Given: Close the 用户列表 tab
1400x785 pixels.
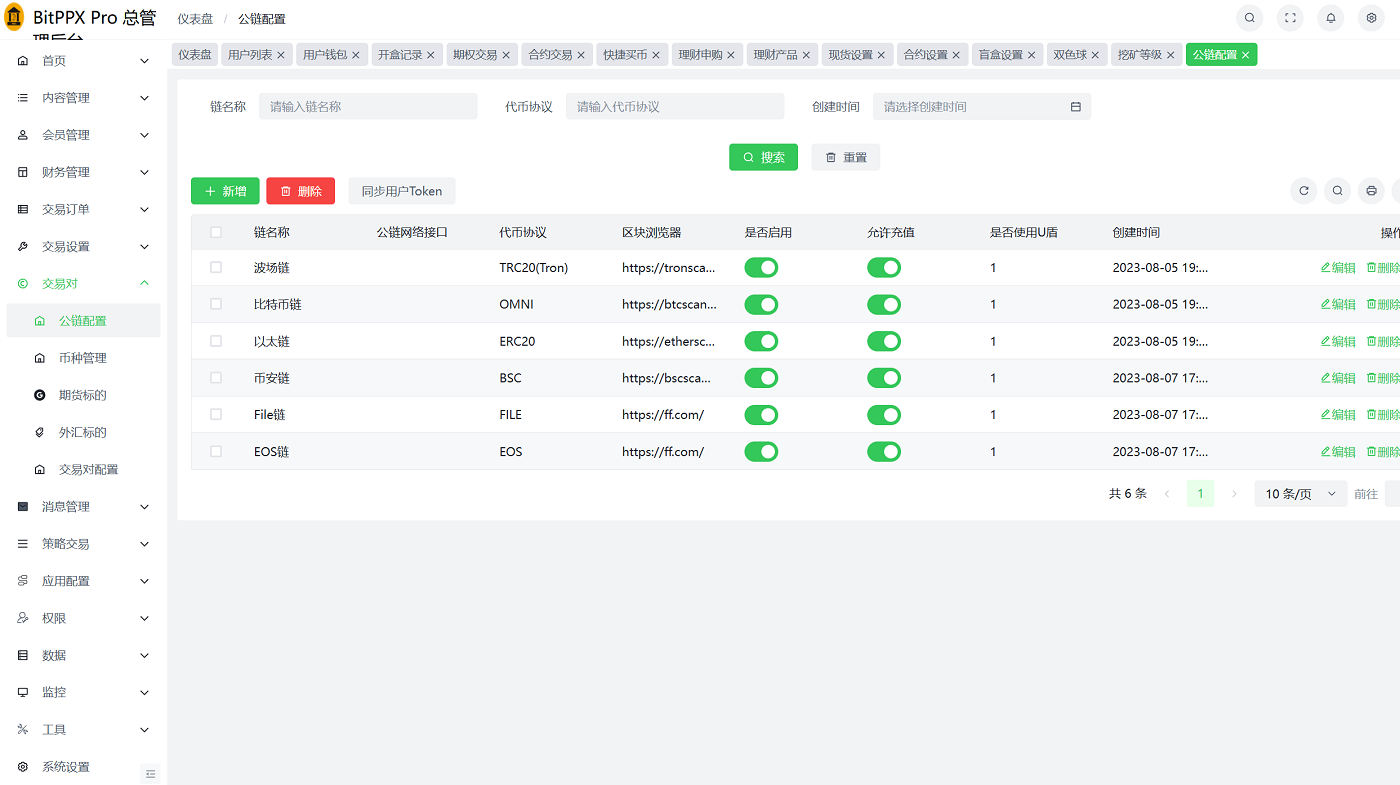Looking at the screenshot, I should point(281,55).
